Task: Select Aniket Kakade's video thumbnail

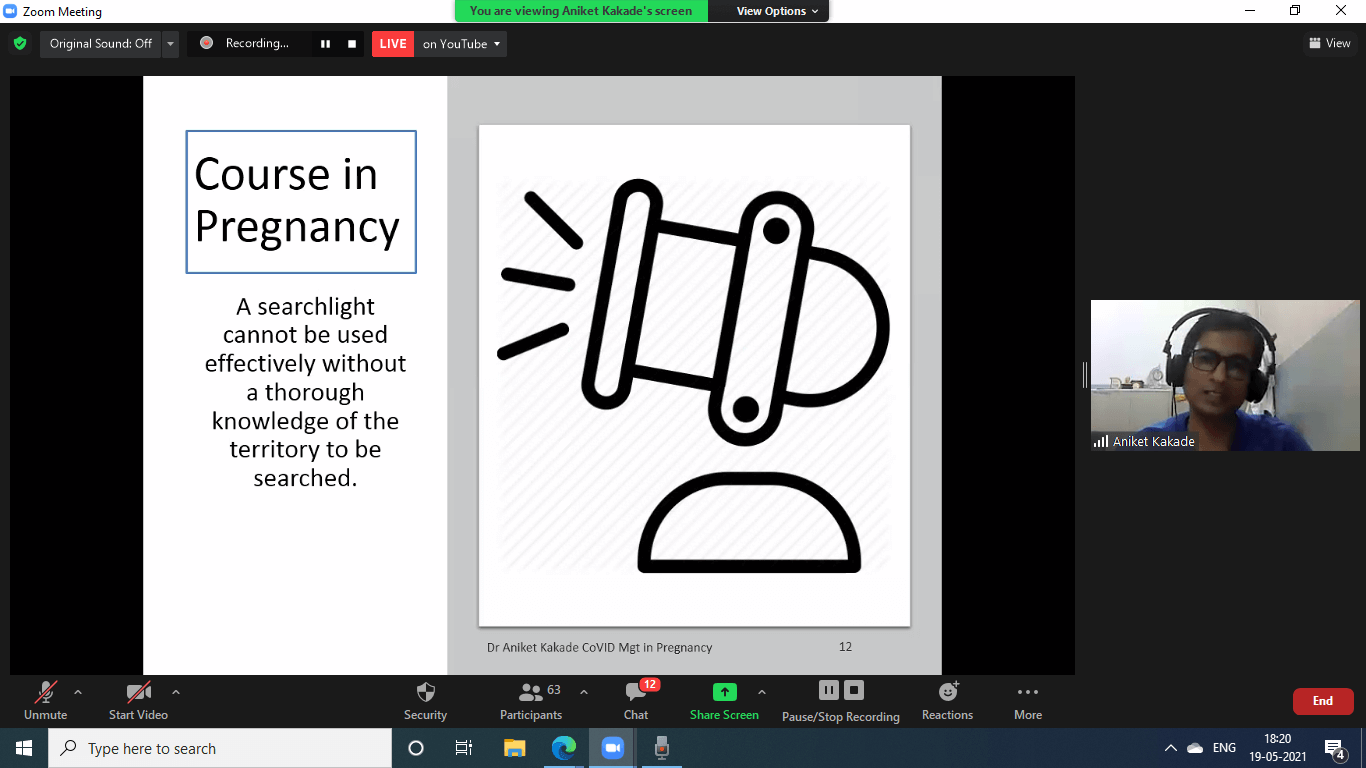Action: 1225,375
